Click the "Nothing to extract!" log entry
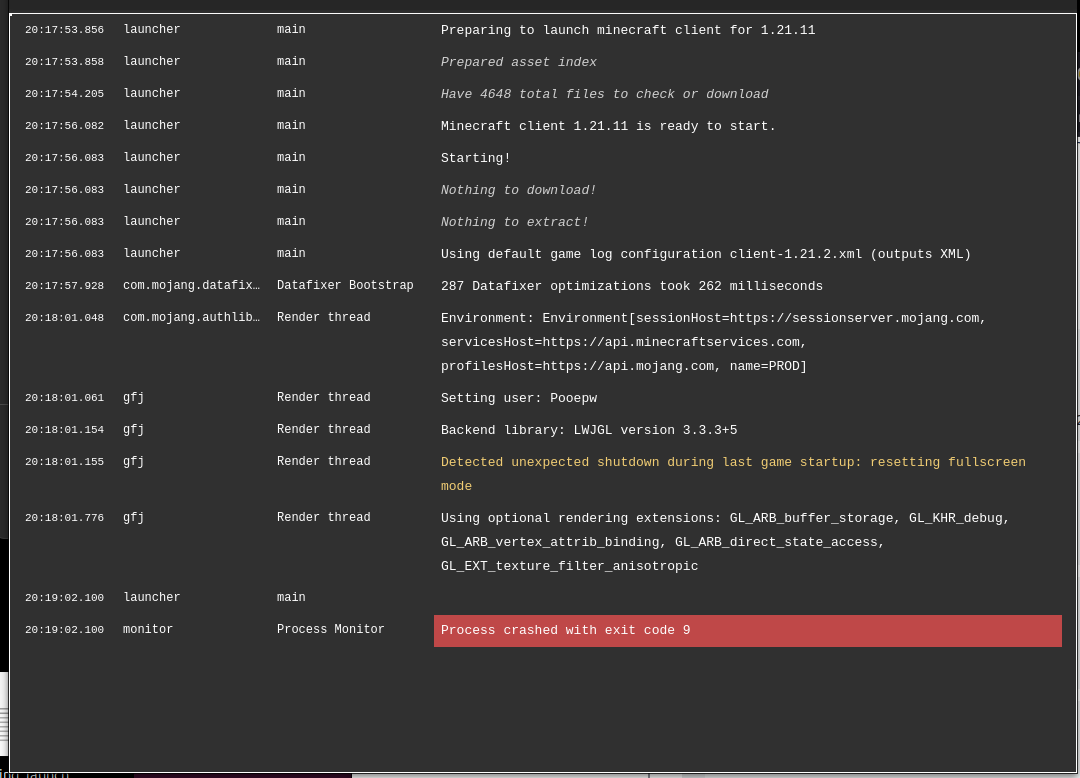1080x778 pixels. pyautogui.click(x=515, y=222)
